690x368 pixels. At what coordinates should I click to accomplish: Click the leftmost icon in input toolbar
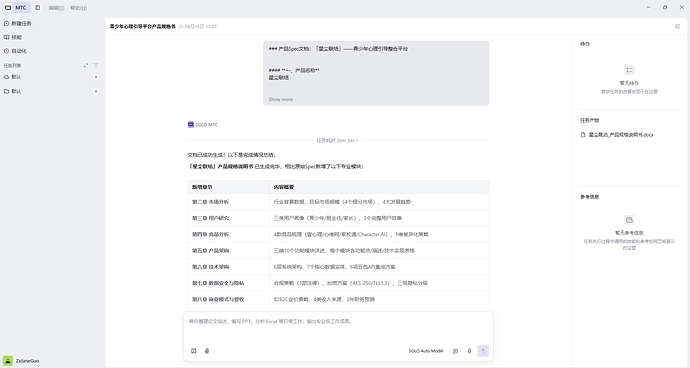pyautogui.click(x=194, y=351)
